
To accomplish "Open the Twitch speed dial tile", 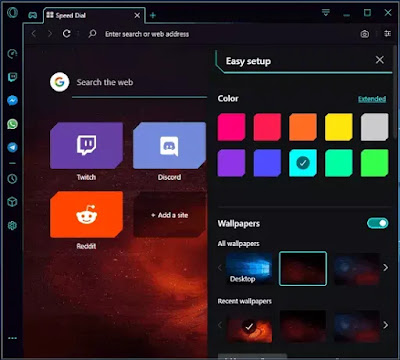I will [x=86, y=145].
